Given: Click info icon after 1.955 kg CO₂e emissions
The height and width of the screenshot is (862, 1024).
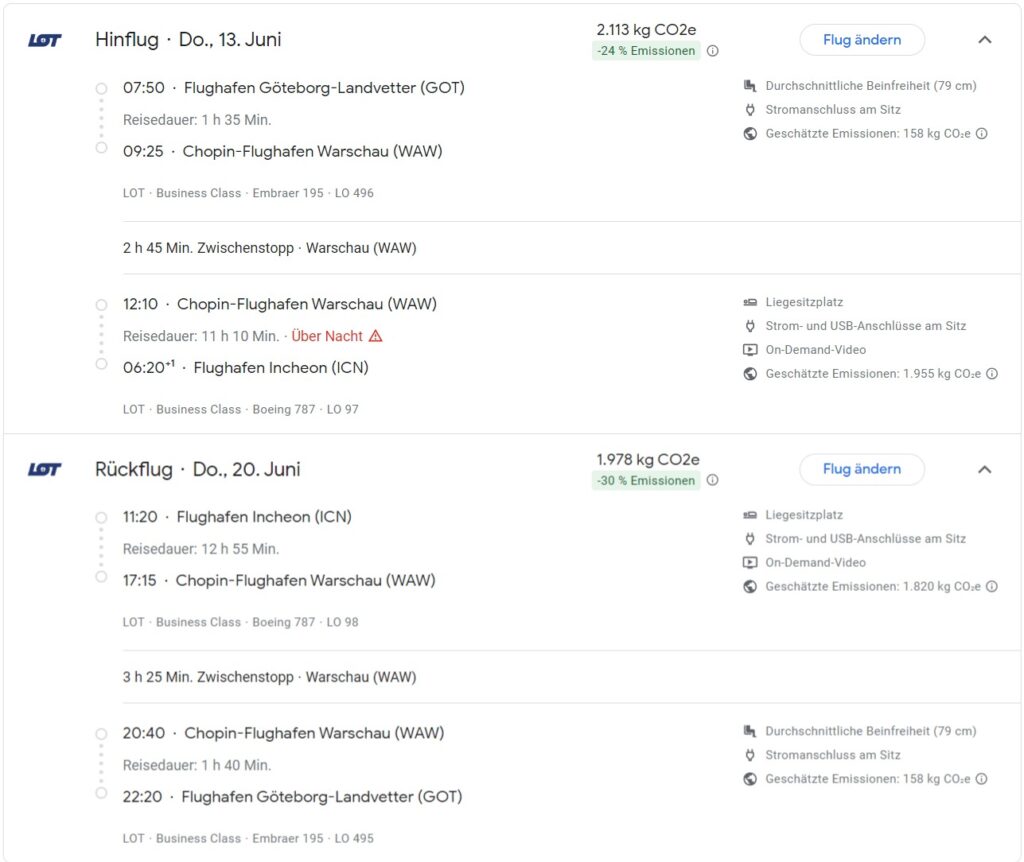Looking at the screenshot, I should 992,374.
